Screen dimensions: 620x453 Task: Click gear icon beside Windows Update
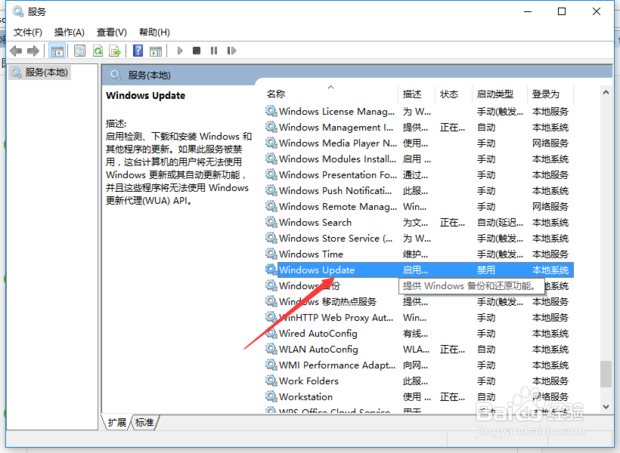[x=271, y=270]
